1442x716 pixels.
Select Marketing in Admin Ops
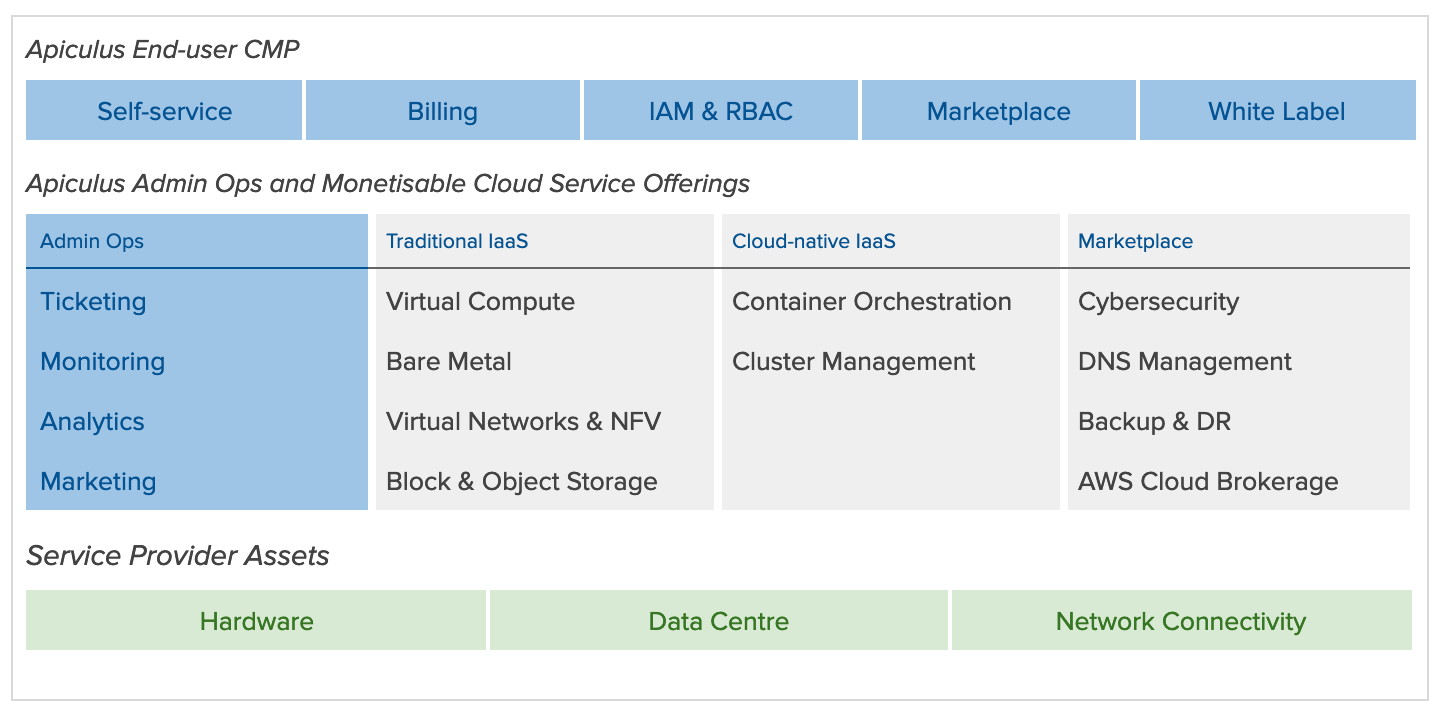coord(98,482)
